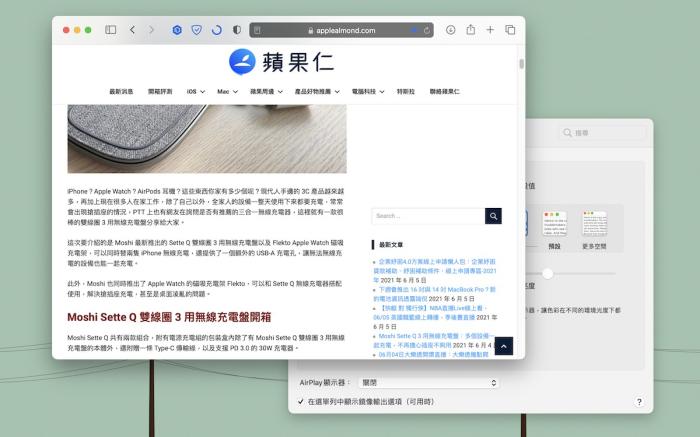The width and height of the screenshot is (700, 437).
Task: Click the brightness slider knob in Displays preferences
Action: pyautogui.click(x=548, y=274)
